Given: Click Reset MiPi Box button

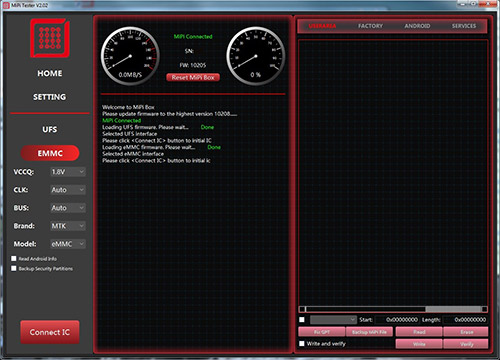Looking at the screenshot, I should (193, 78).
